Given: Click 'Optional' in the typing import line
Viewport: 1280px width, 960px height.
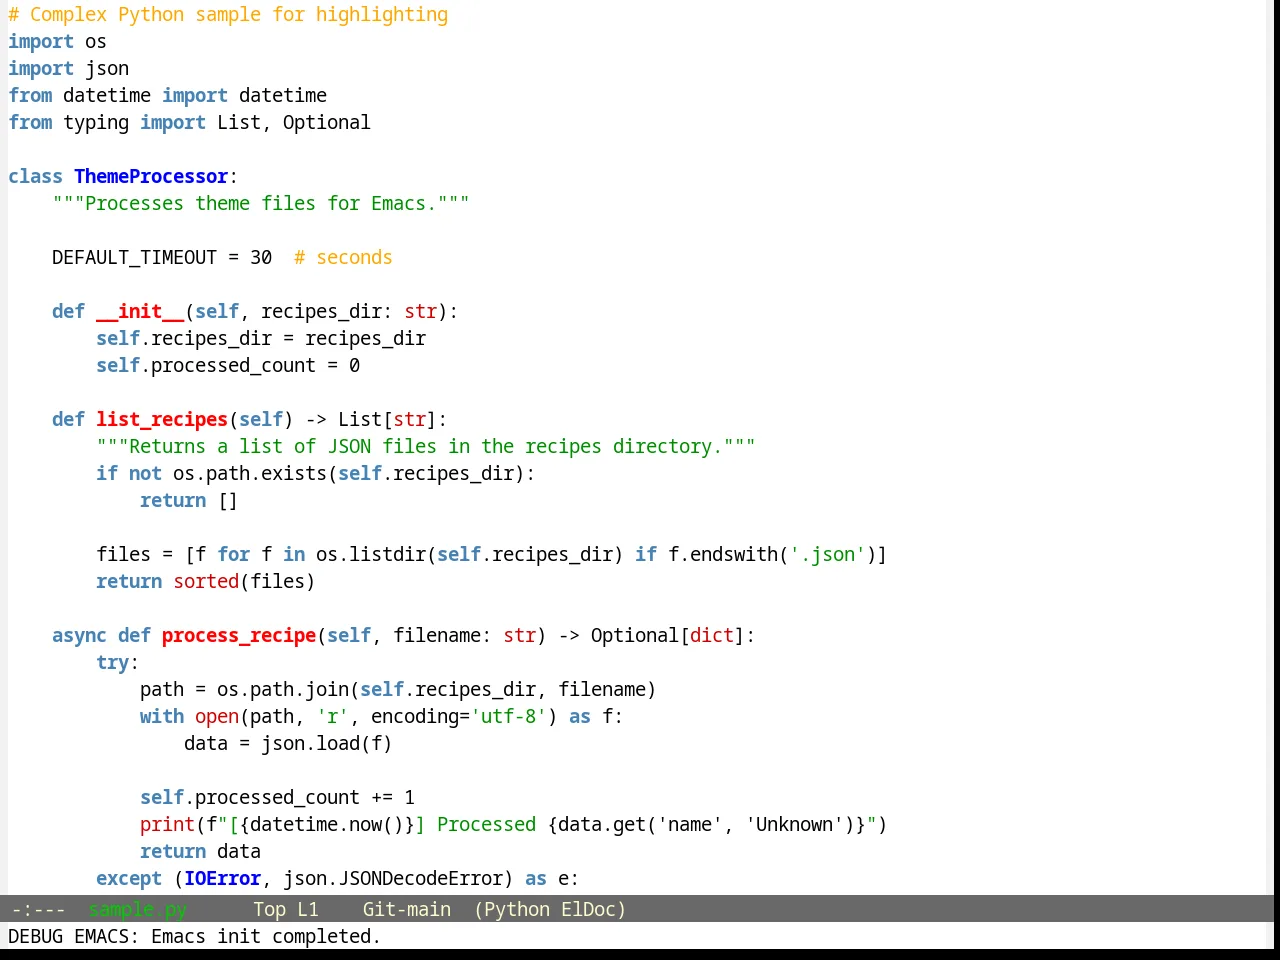Looking at the screenshot, I should (326, 122).
